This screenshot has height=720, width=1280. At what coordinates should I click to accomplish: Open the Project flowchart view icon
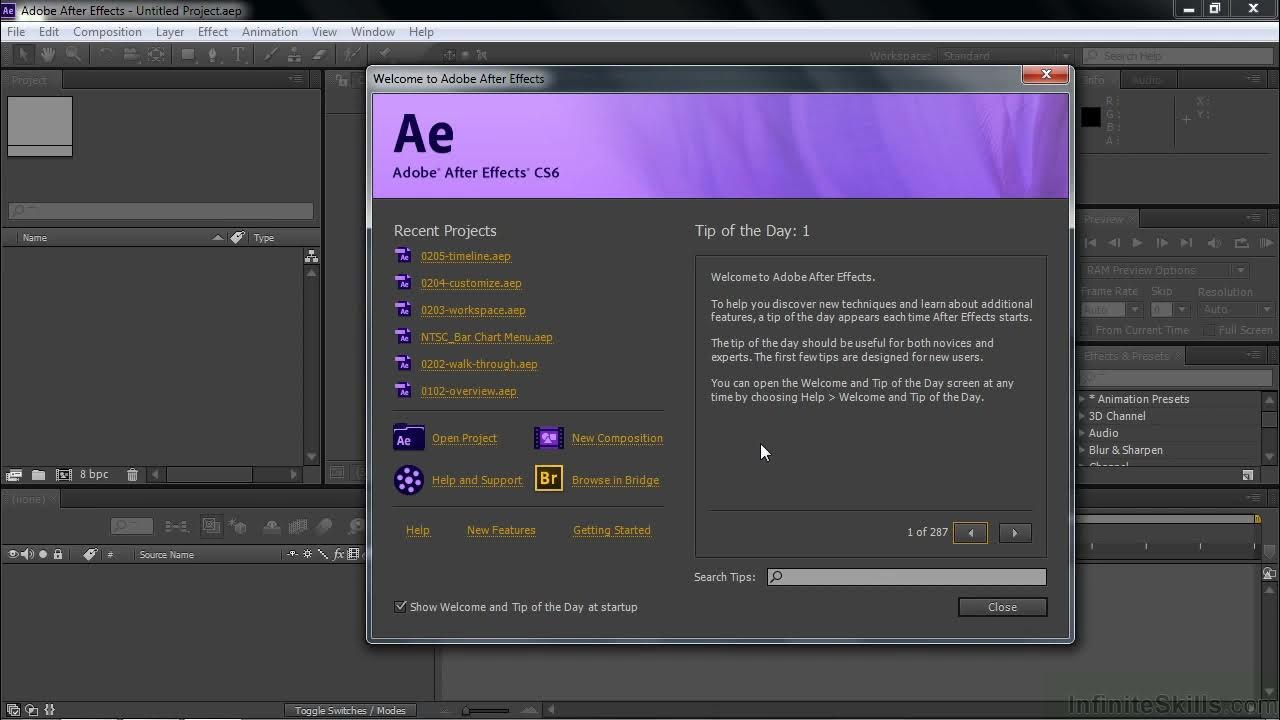(311, 257)
